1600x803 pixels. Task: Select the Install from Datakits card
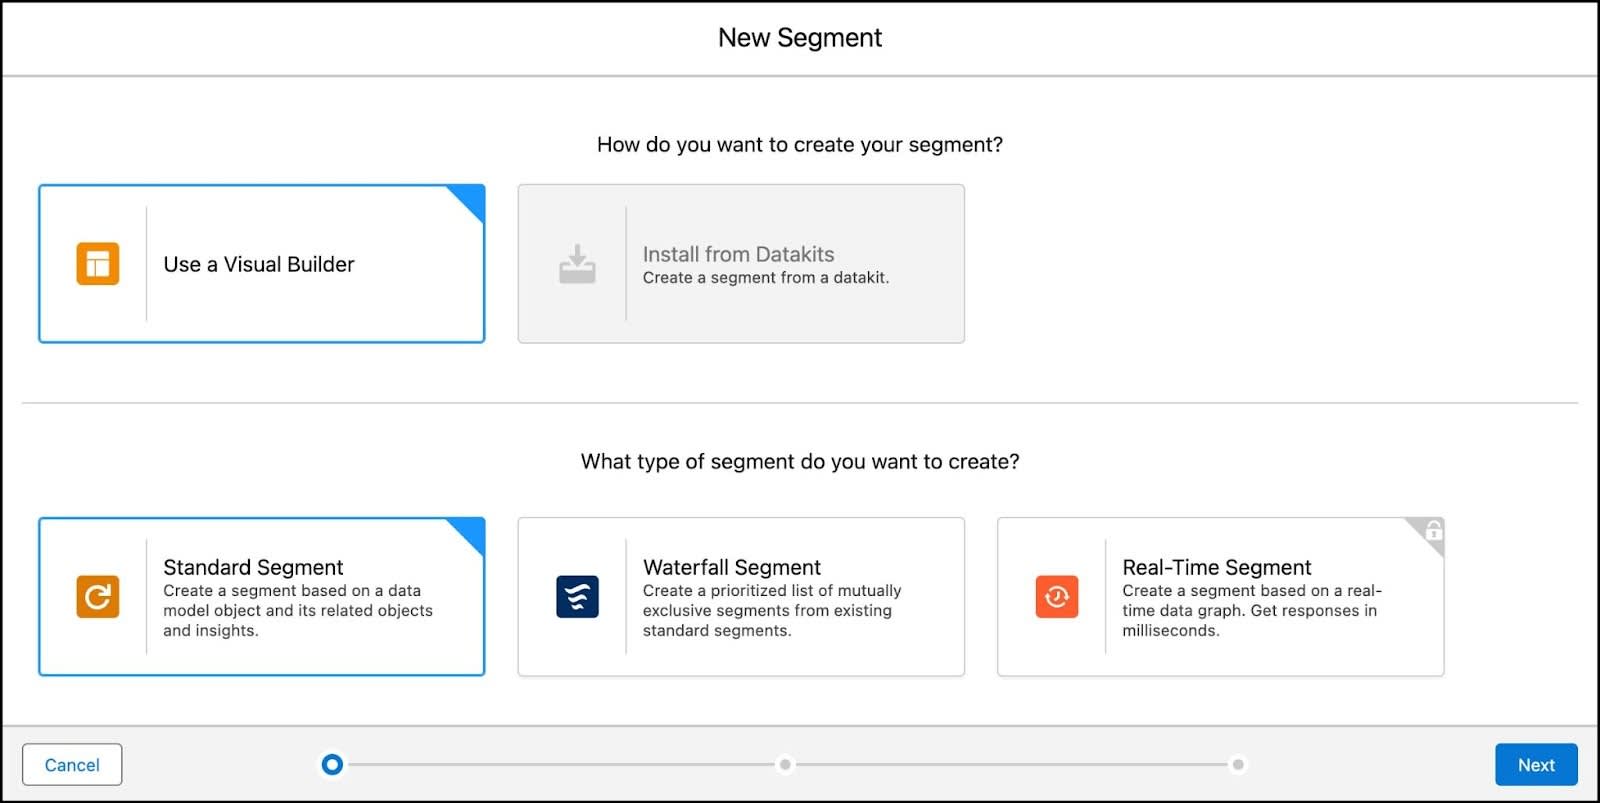click(741, 264)
